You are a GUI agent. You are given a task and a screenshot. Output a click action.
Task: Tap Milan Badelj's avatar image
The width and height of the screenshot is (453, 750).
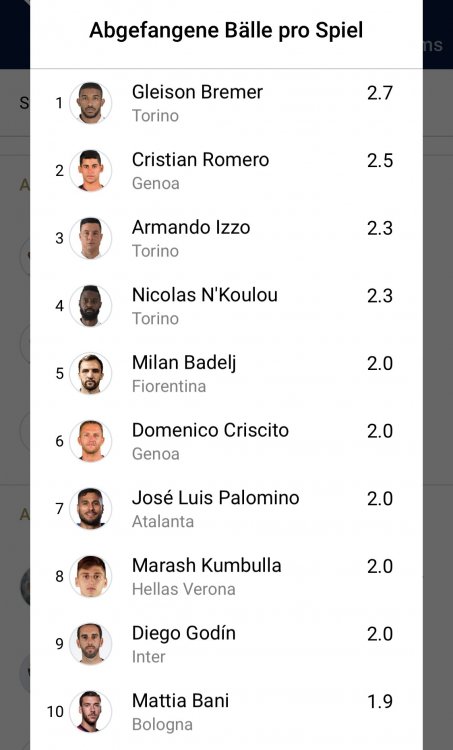(x=90, y=374)
